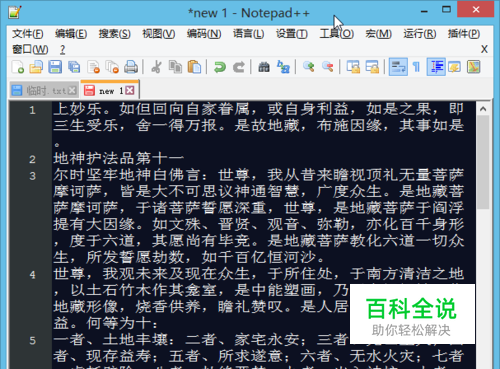The image size is (500, 369).
Task: Open a file via folder icon
Action: [x=36, y=67]
